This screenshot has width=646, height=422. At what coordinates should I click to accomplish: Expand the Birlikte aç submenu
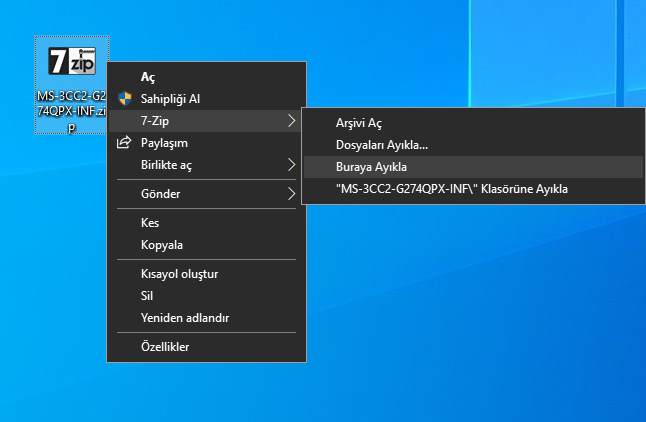click(x=206, y=165)
